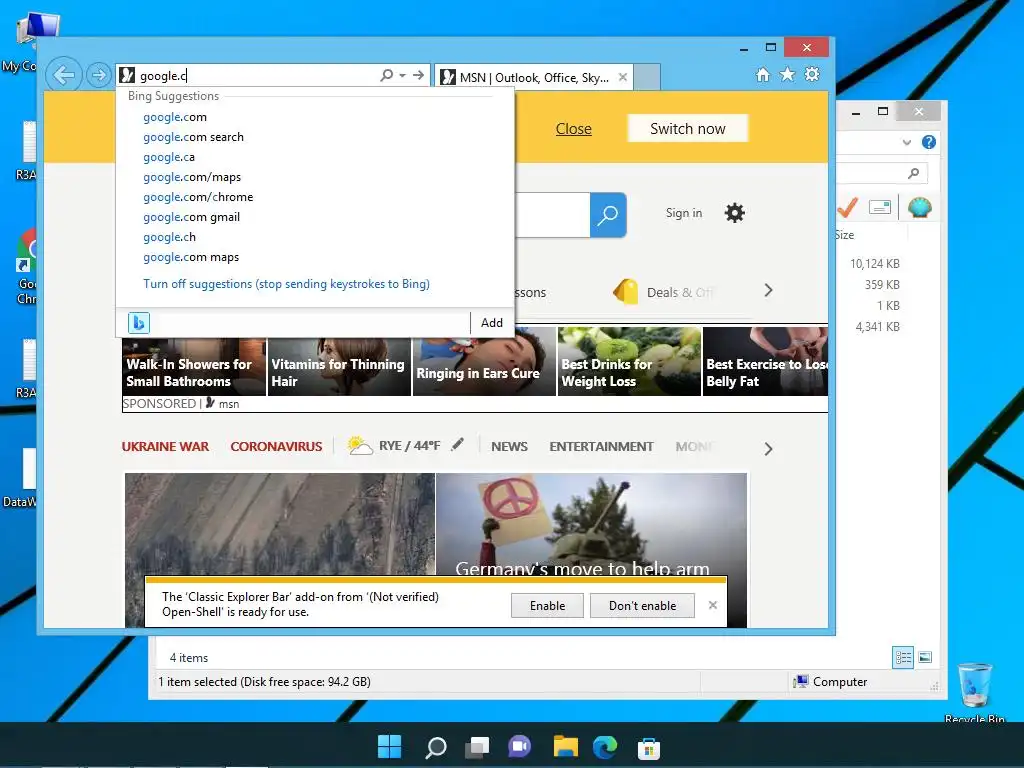The height and width of the screenshot is (768, 1024).
Task: Open Task View icon on taskbar
Action: 477,746
